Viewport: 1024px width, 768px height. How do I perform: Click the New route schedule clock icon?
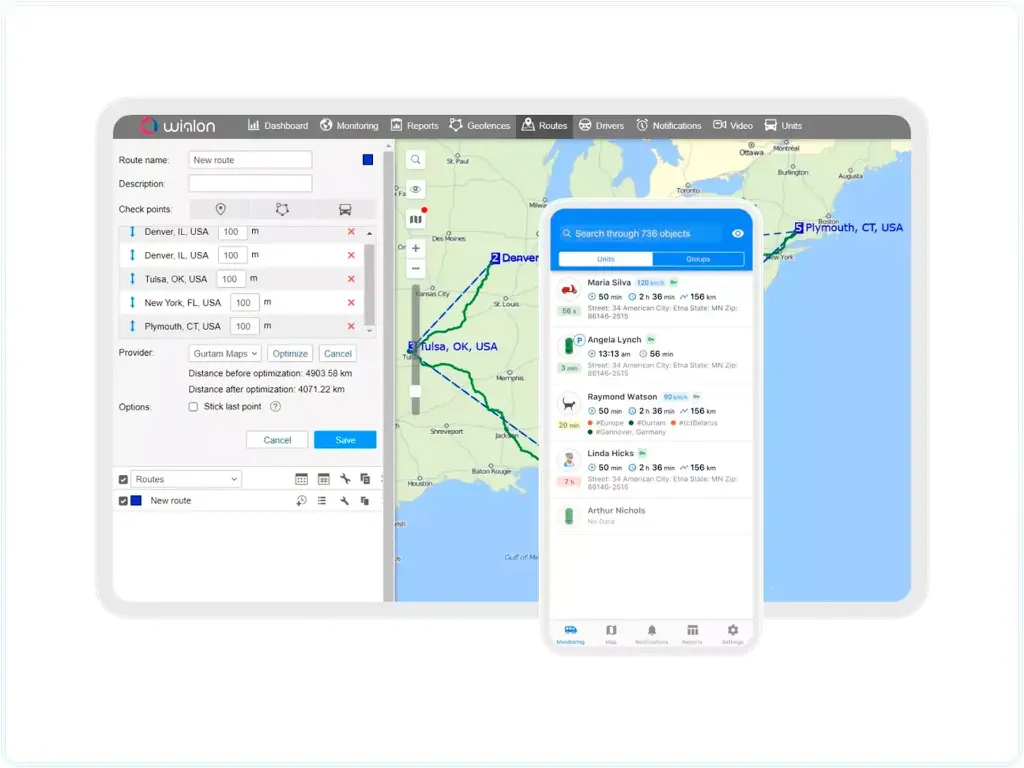[301, 501]
